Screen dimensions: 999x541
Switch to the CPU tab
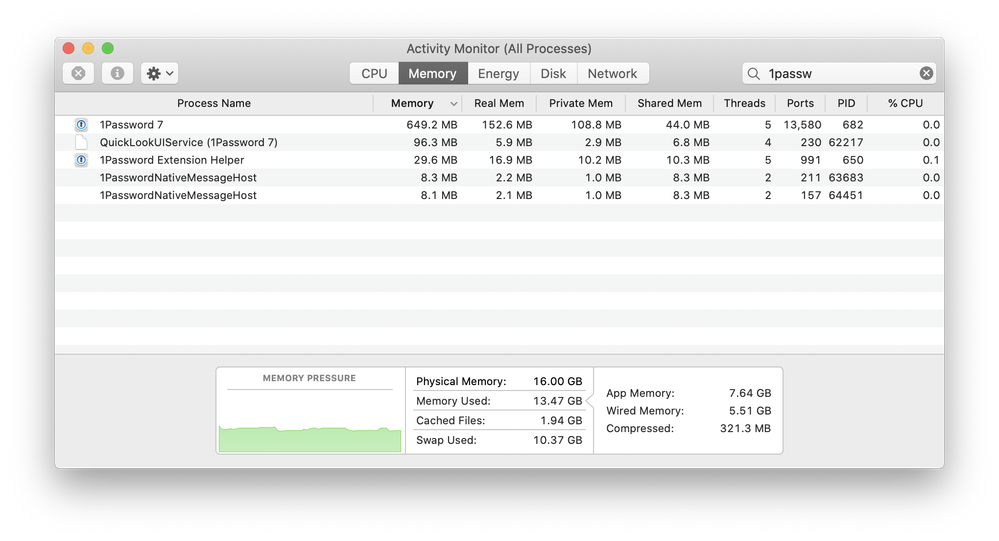click(x=374, y=73)
